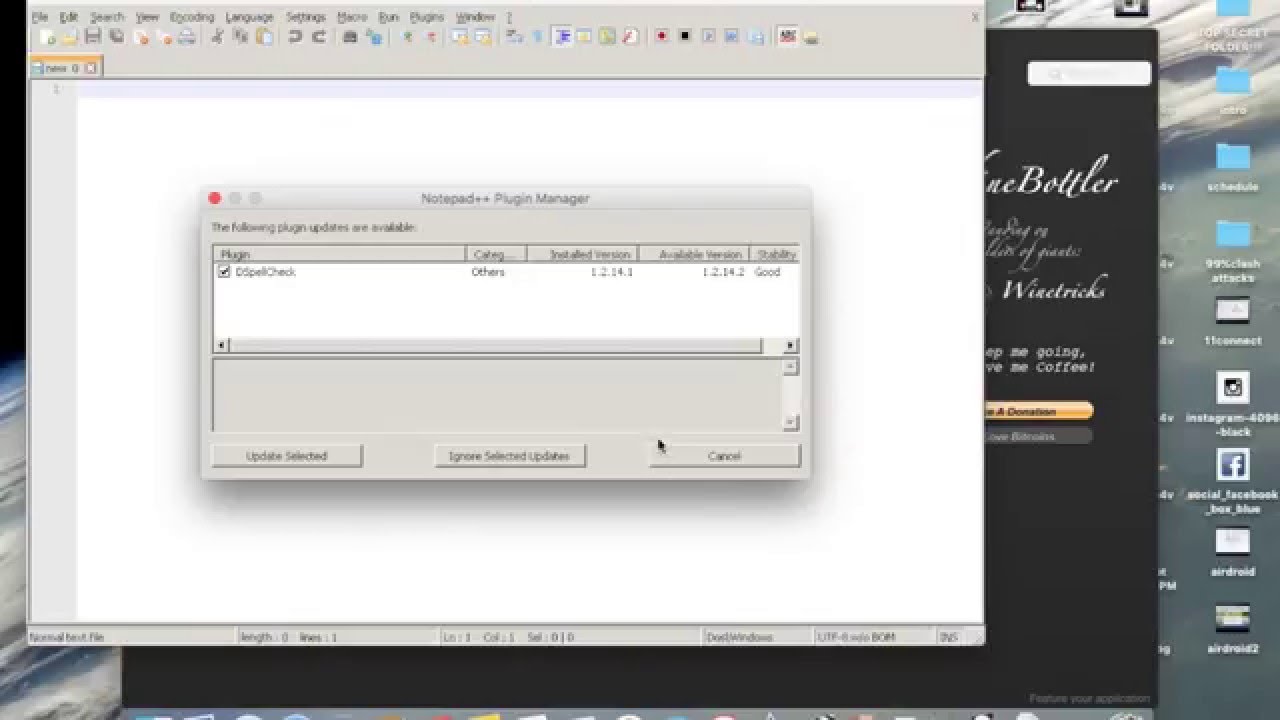This screenshot has width=1280, height=720.
Task: Toggle synchronized horizontal scrolling icon
Action: pos(484,37)
